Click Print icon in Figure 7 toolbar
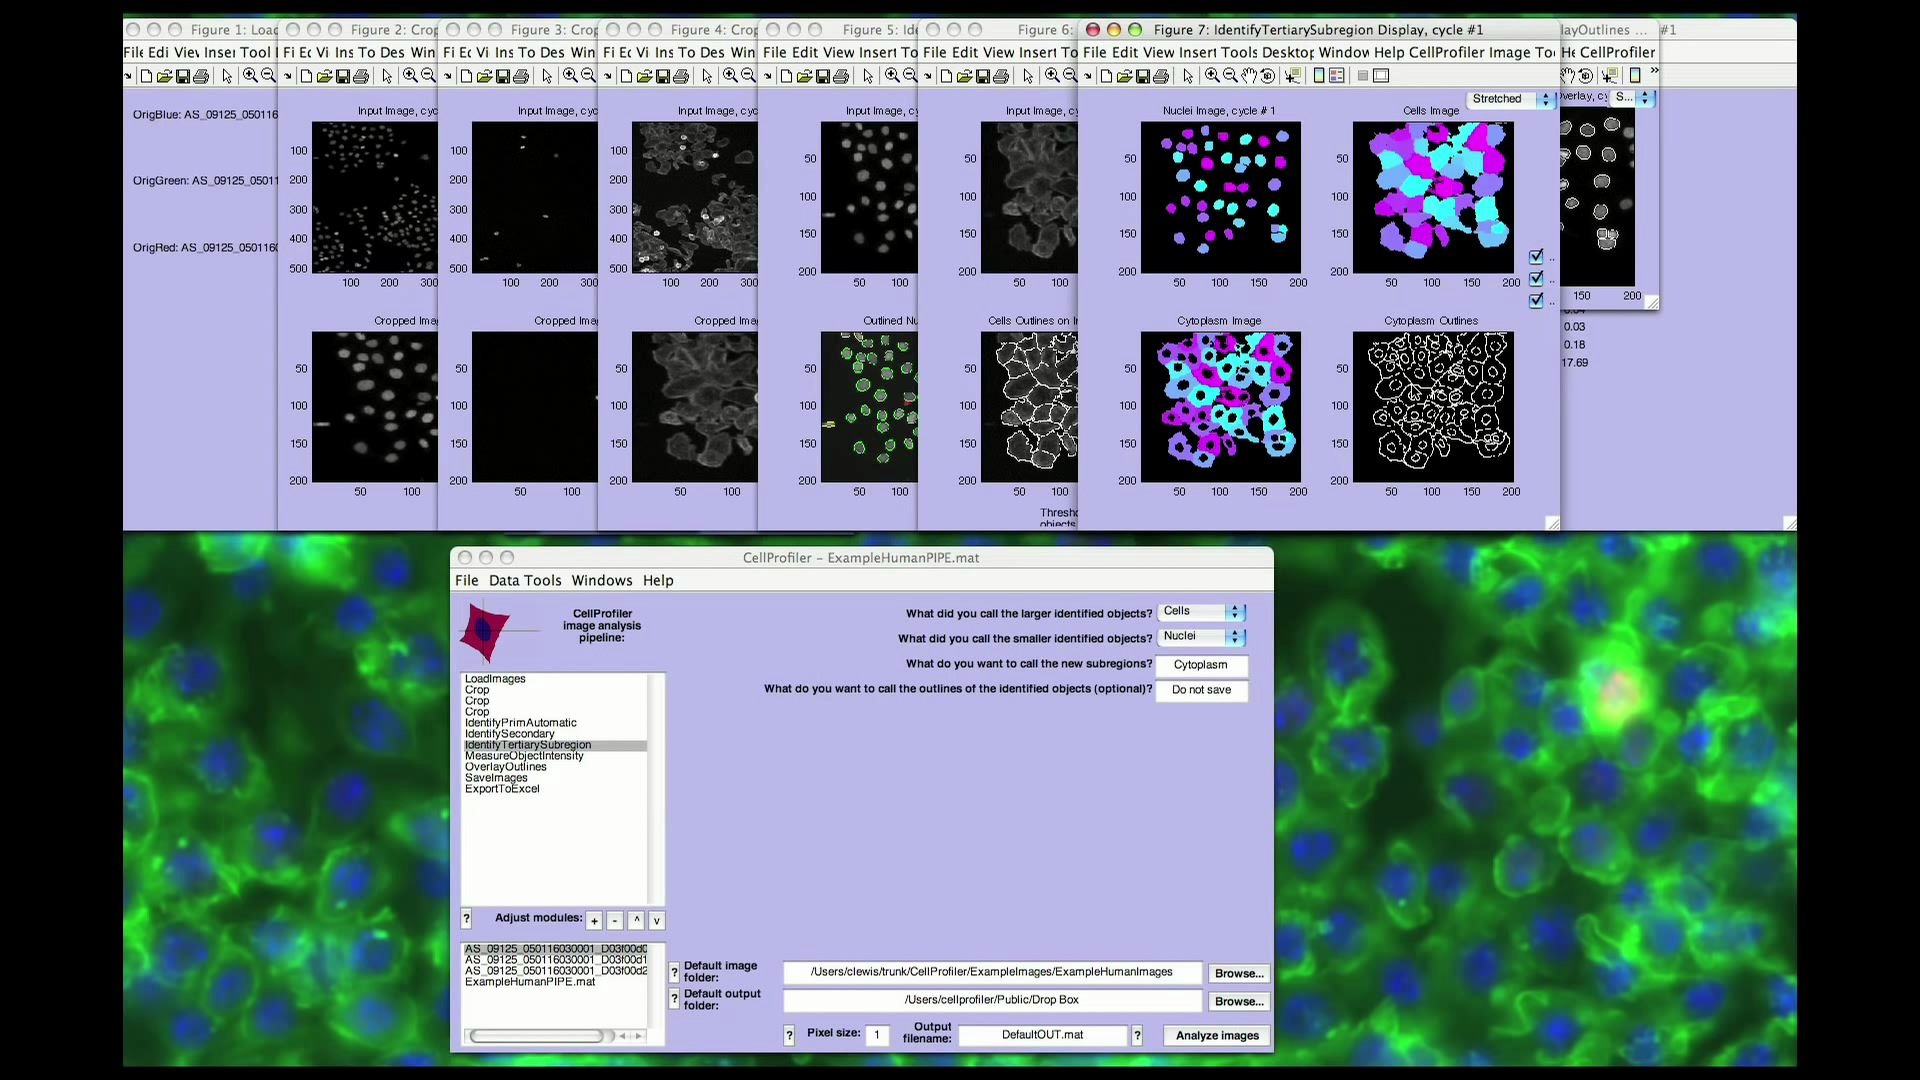The height and width of the screenshot is (1080, 1920). coord(1160,76)
